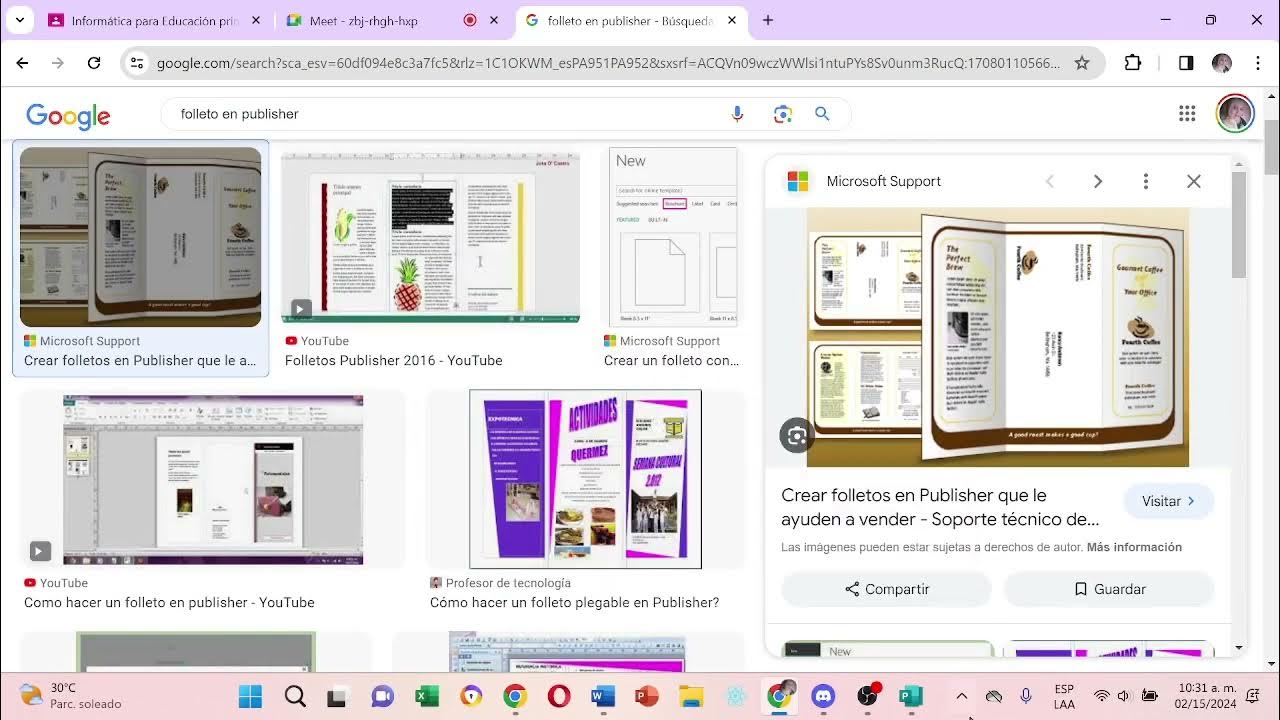Switch to the Meet zbj-rhgh-hxp tab
Screen dimensions: 1280x720
380,20
